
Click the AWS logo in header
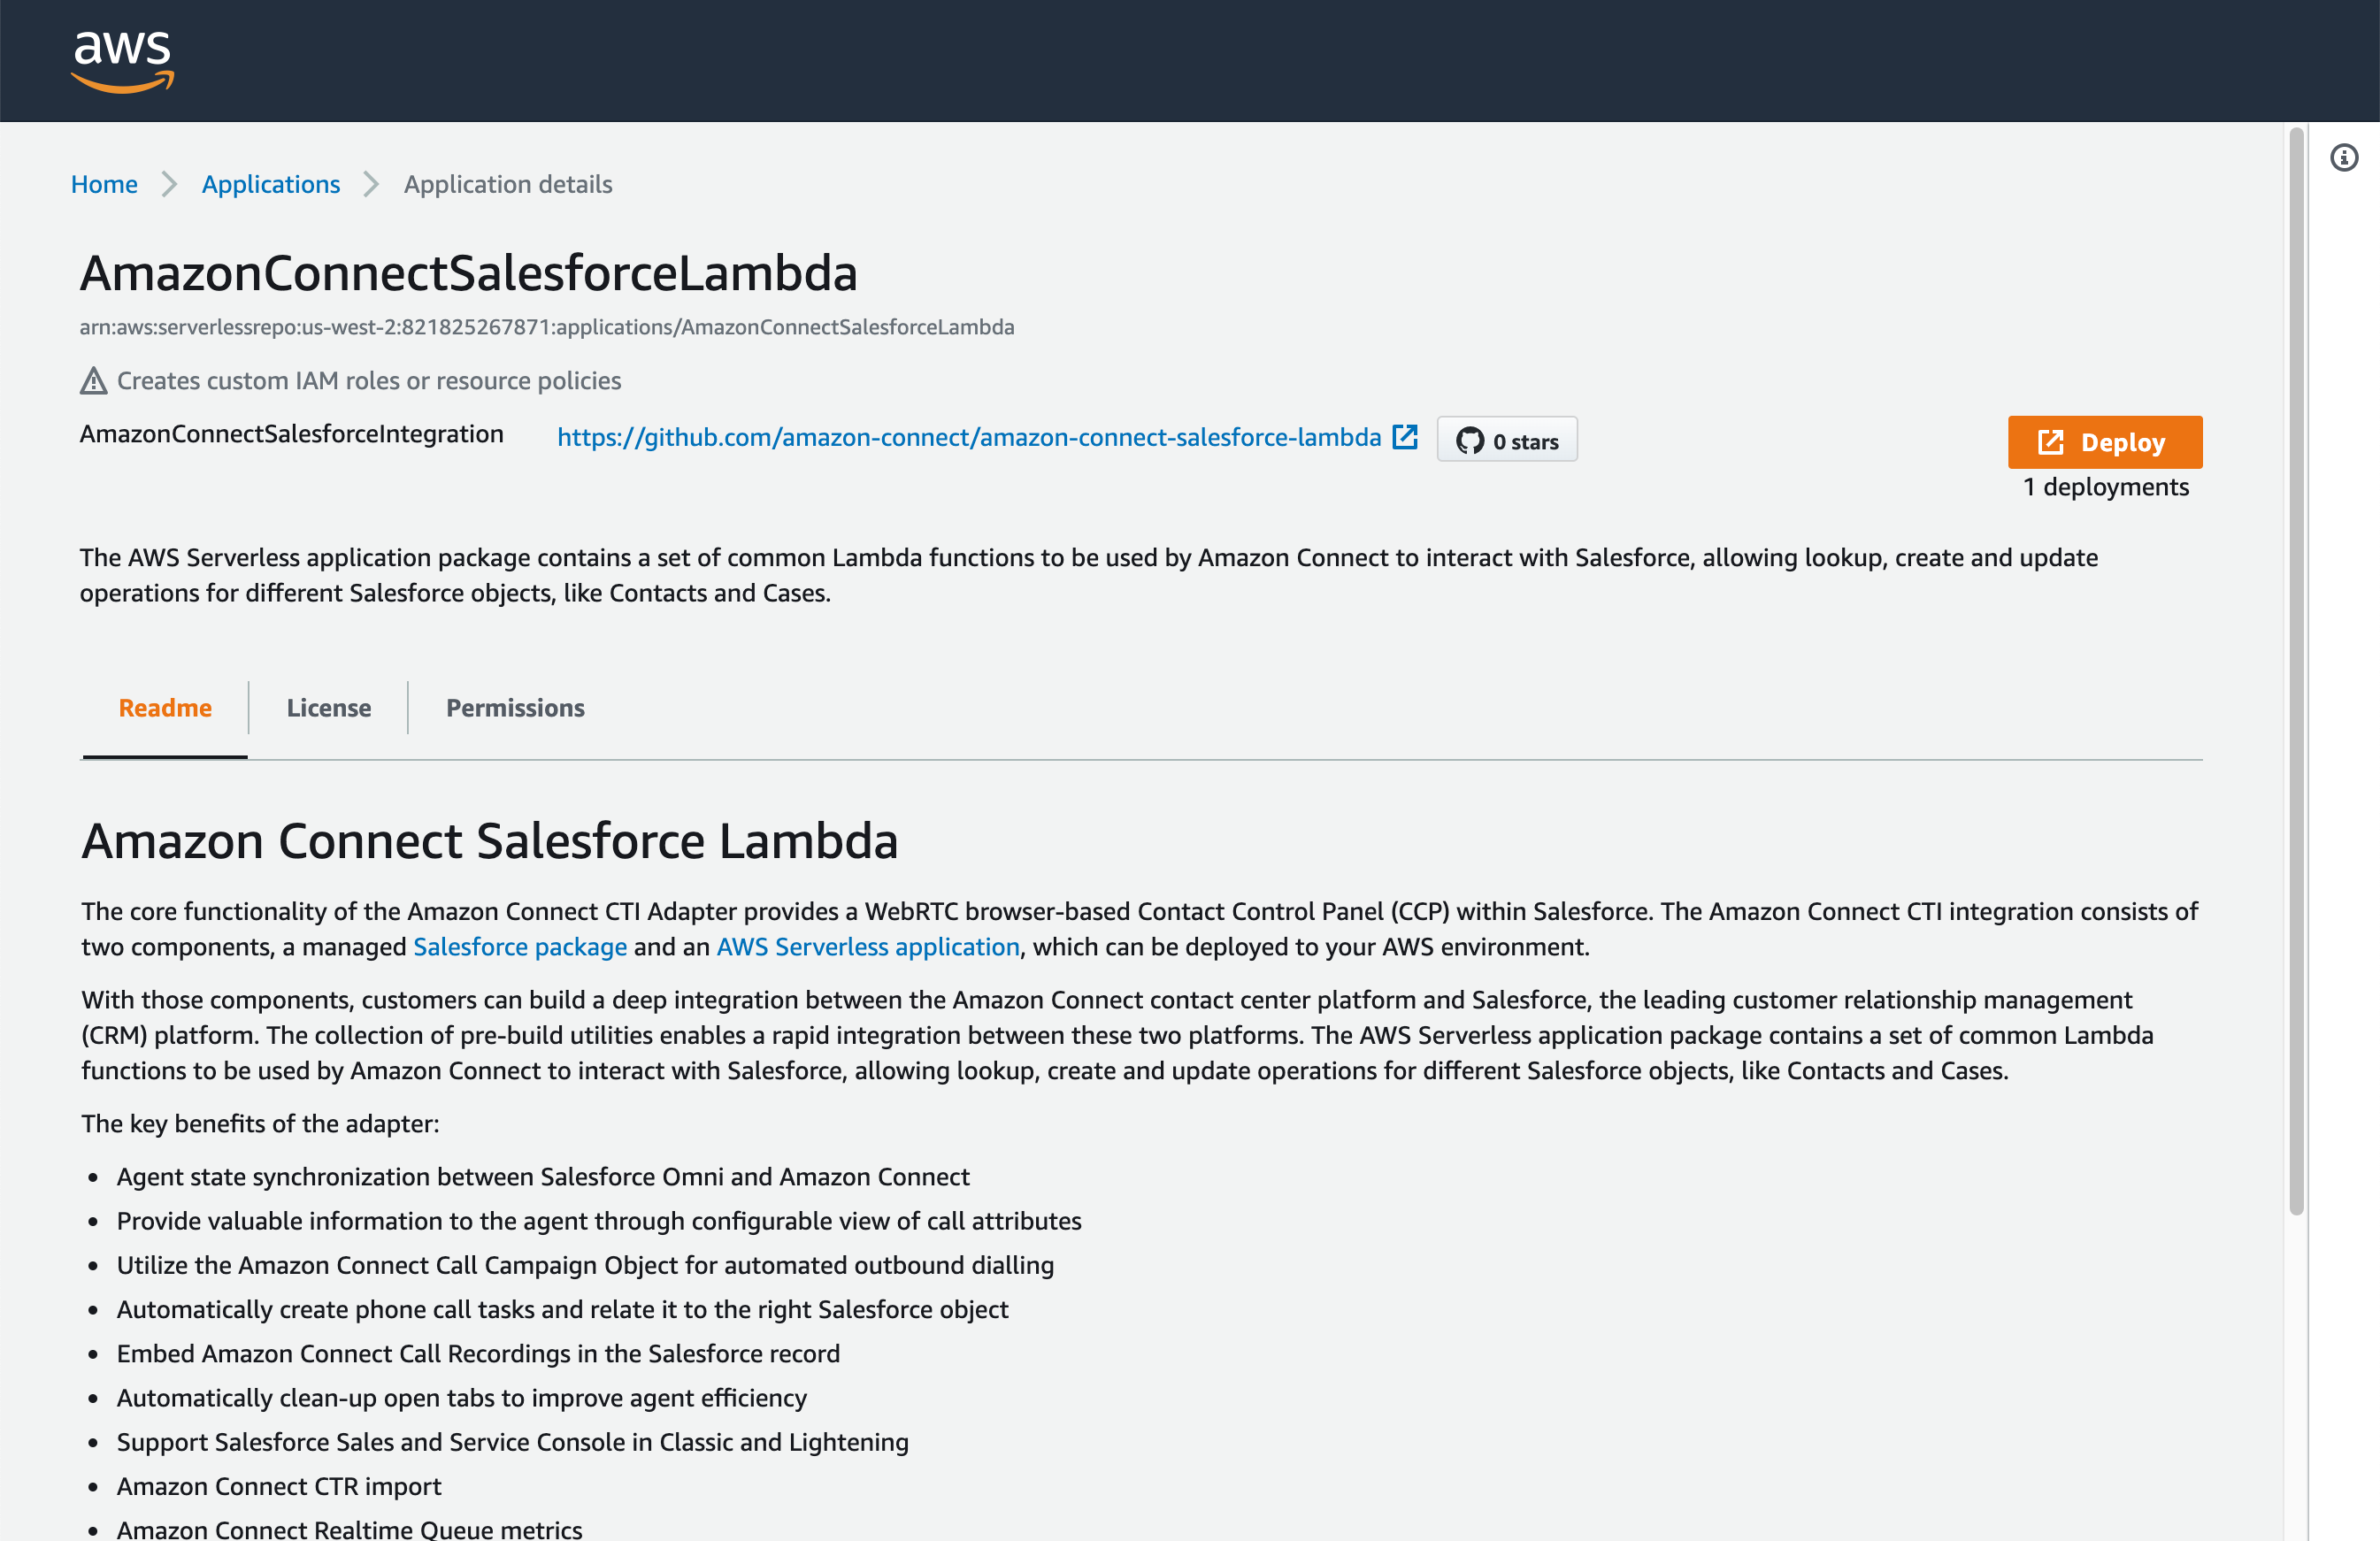tap(122, 60)
